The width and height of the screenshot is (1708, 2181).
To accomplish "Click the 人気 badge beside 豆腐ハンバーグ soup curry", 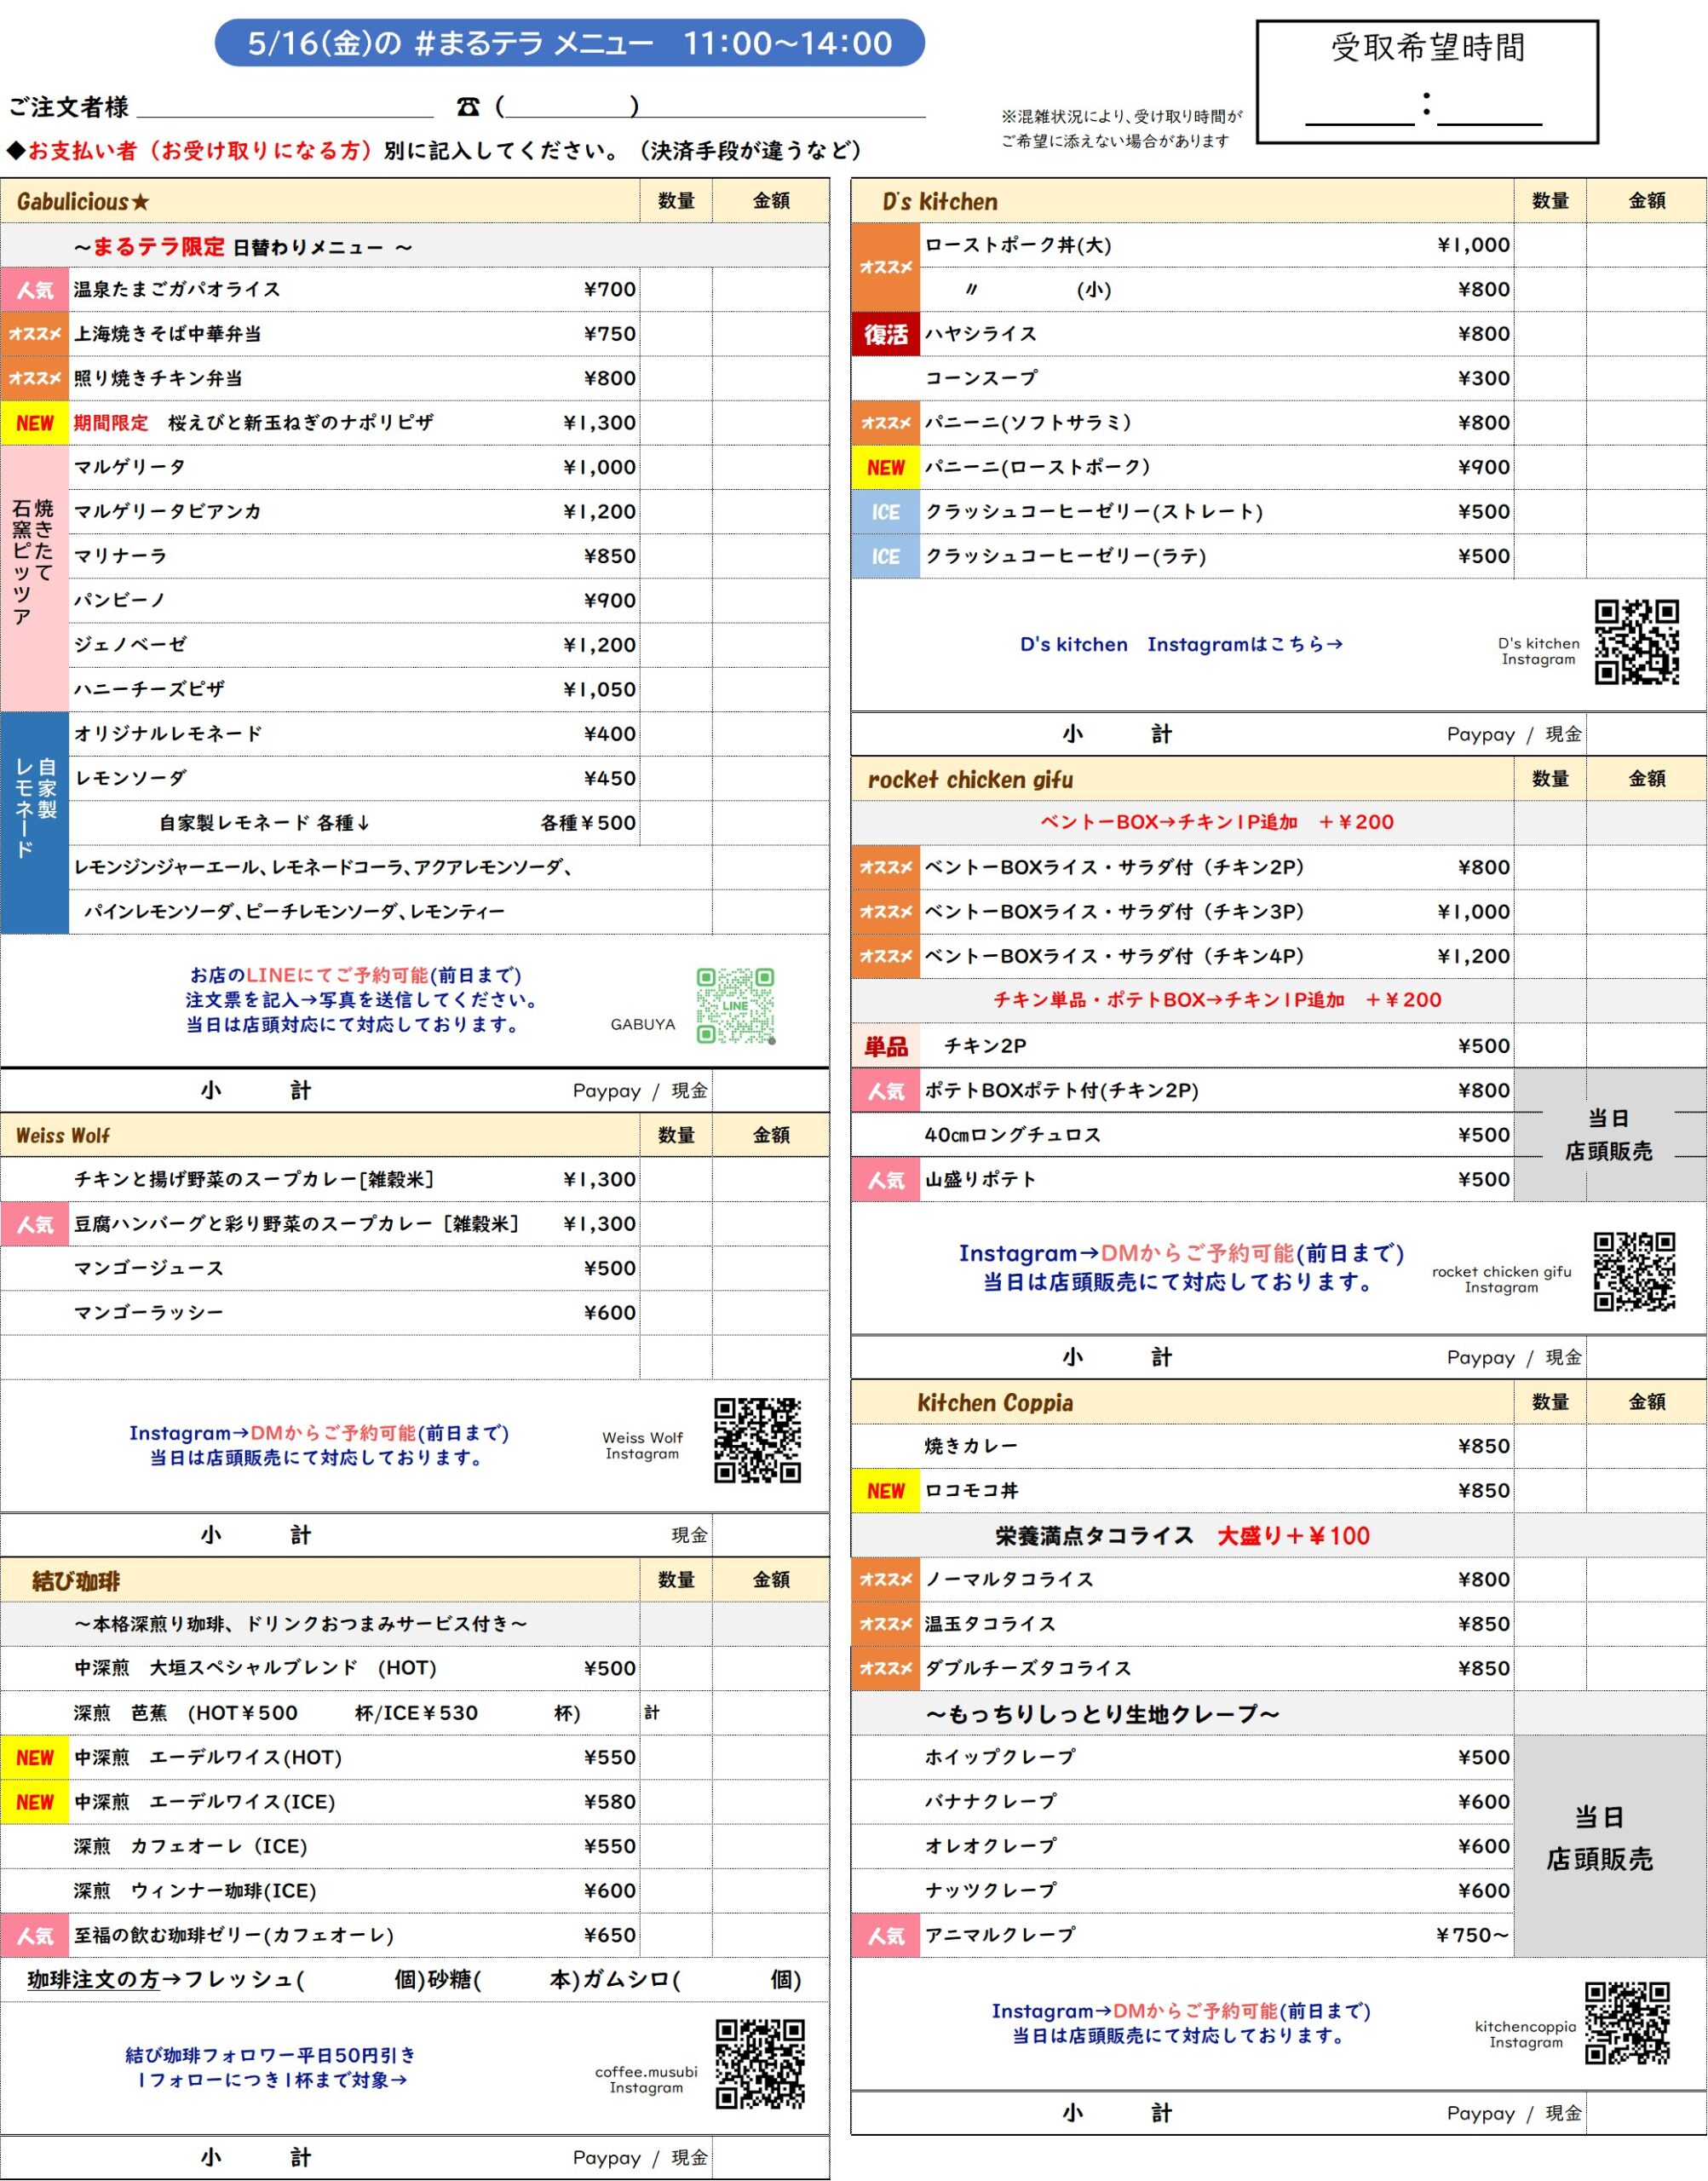I will (x=34, y=1224).
